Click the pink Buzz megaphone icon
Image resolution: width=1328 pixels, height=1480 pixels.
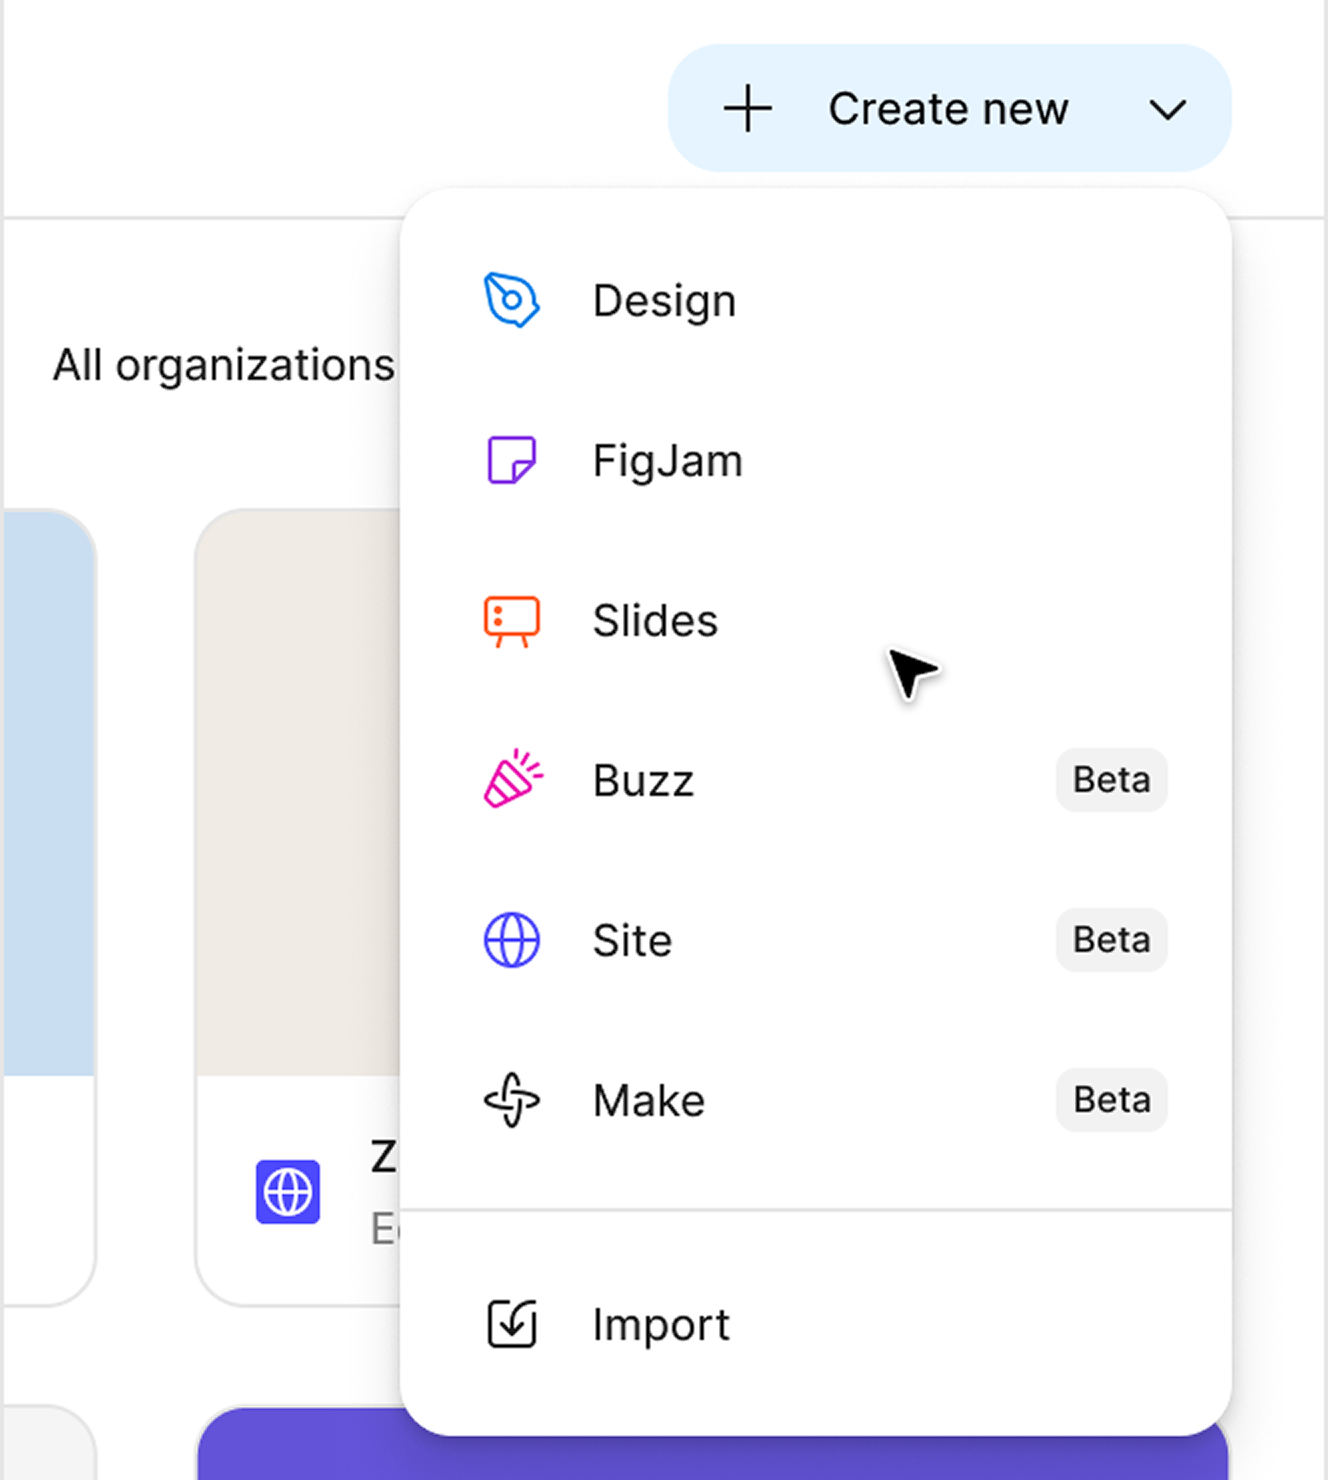coord(511,780)
